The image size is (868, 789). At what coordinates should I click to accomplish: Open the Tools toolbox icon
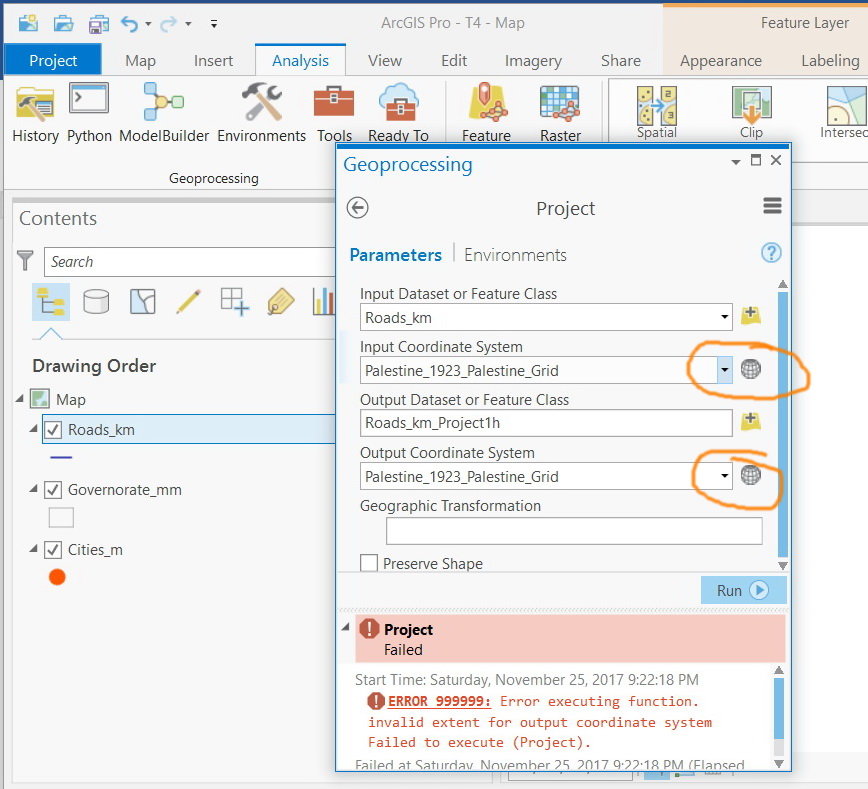click(x=334, y=112)
